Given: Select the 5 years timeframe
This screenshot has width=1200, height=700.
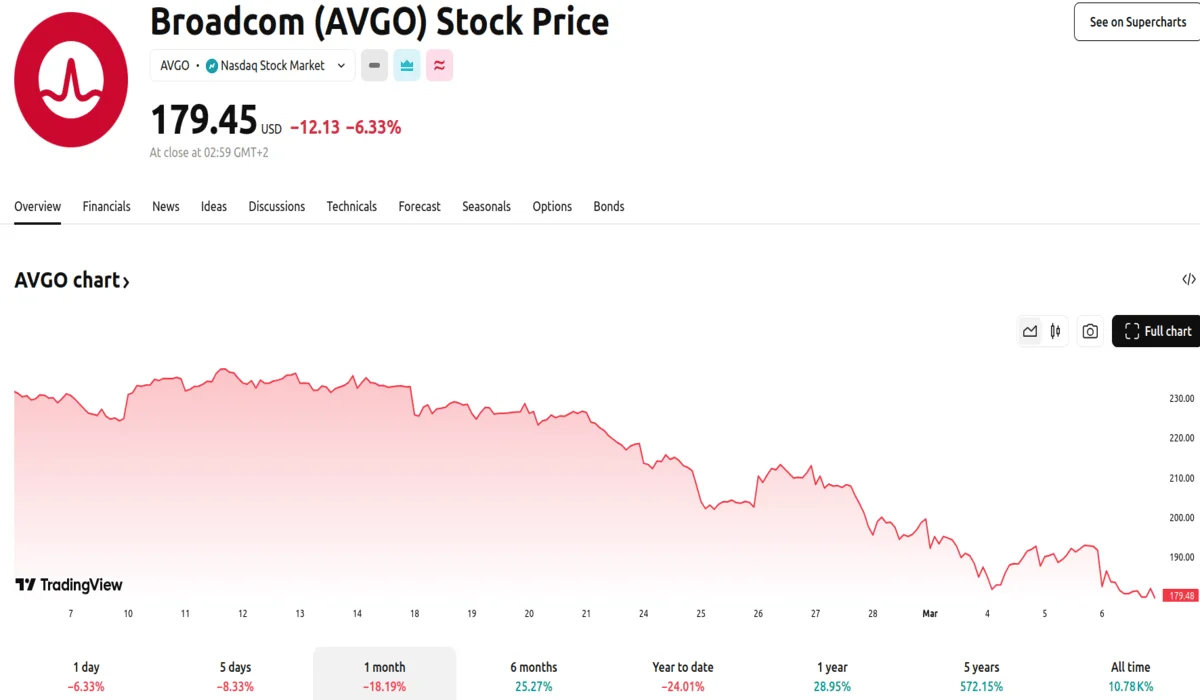Looking at the screenshot, I should [980, 672].
